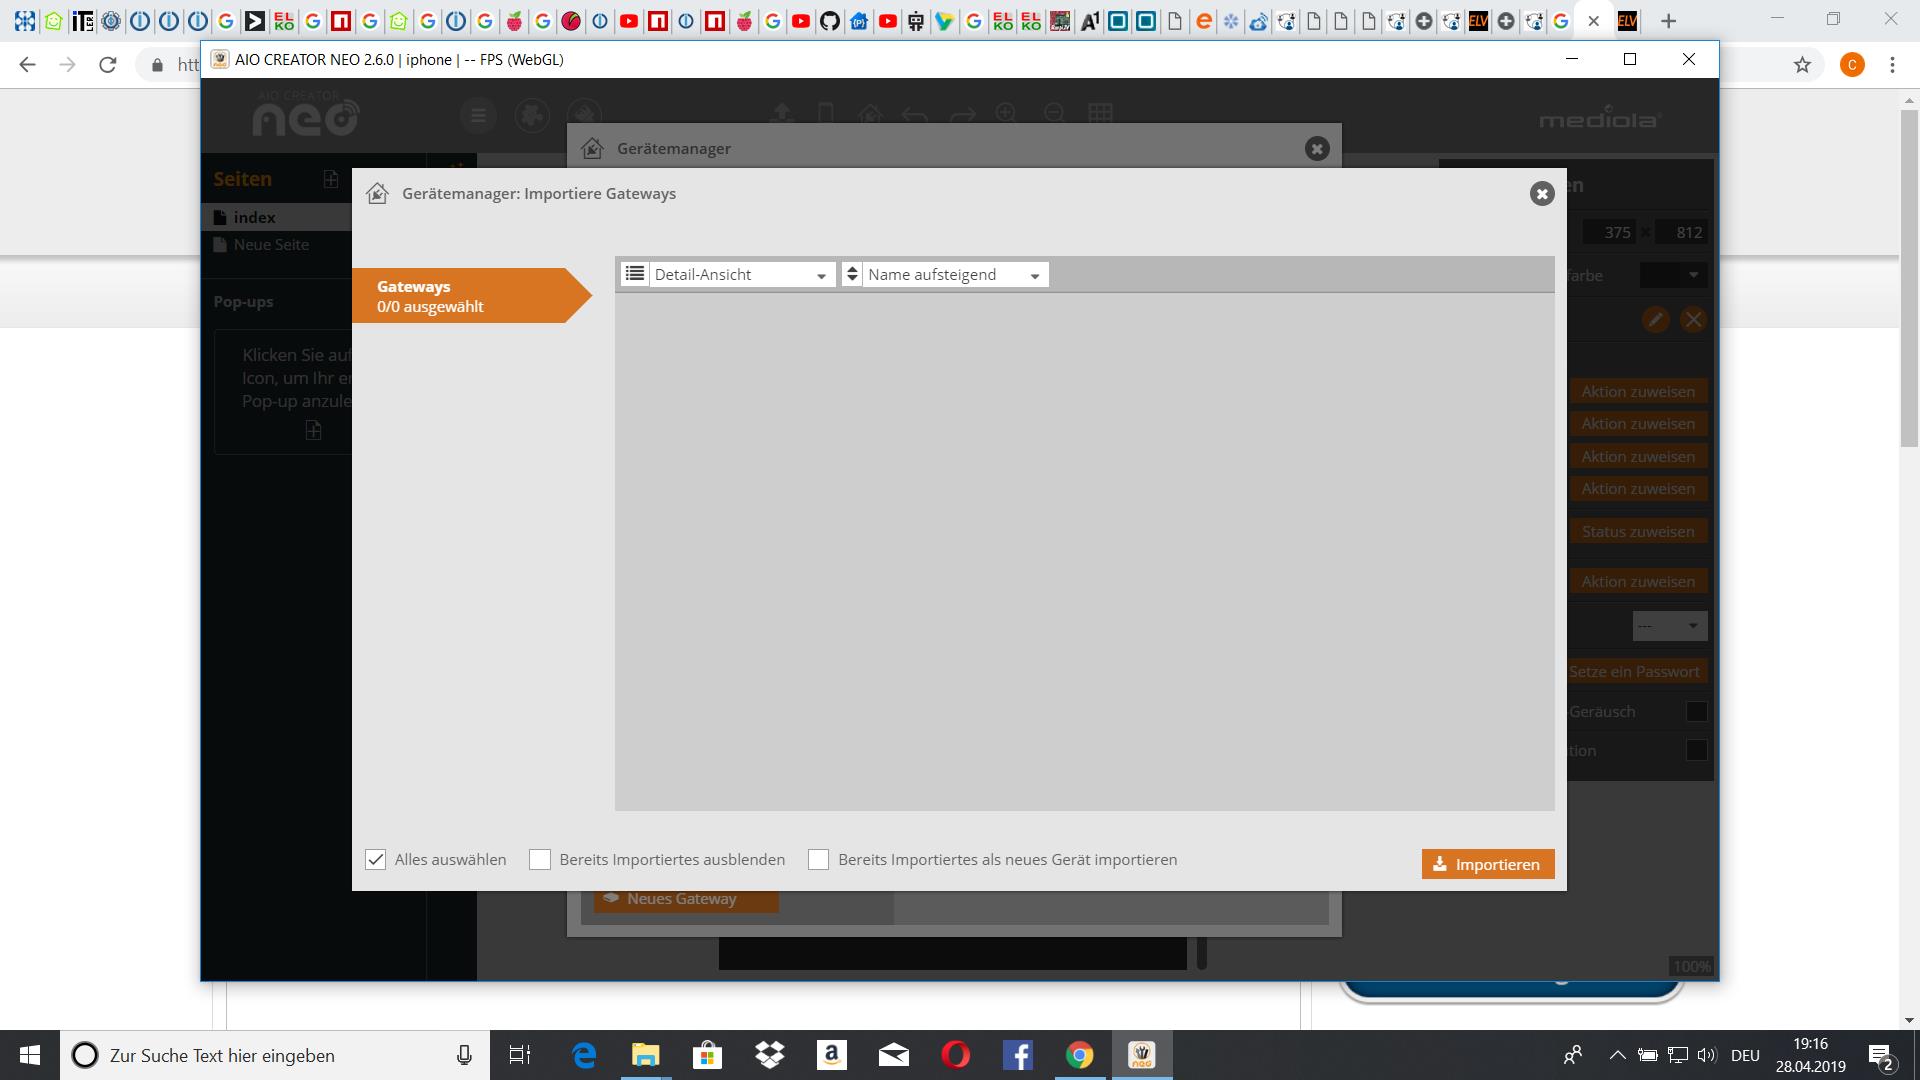Toggle the Geräusch checkbox

coord(1696,712)
